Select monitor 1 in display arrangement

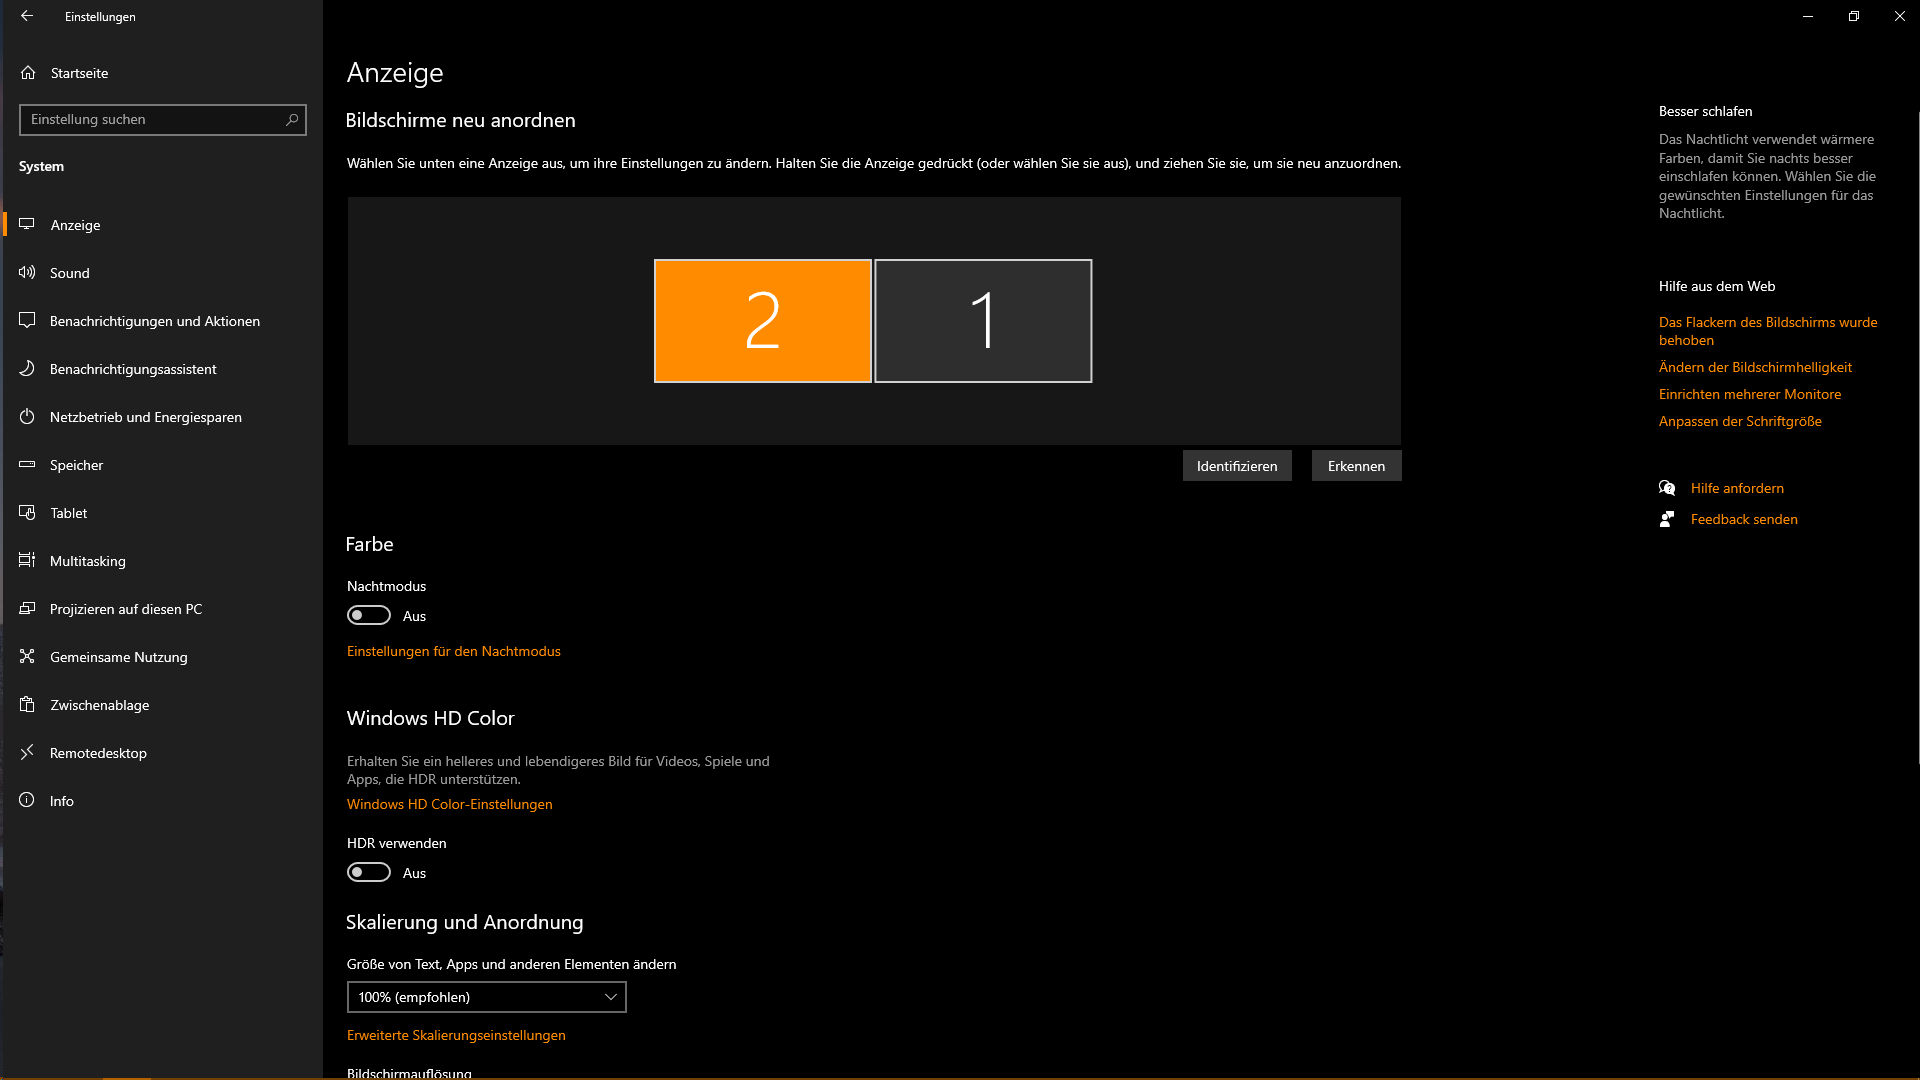pyautogui.click(x=983, y=321)
